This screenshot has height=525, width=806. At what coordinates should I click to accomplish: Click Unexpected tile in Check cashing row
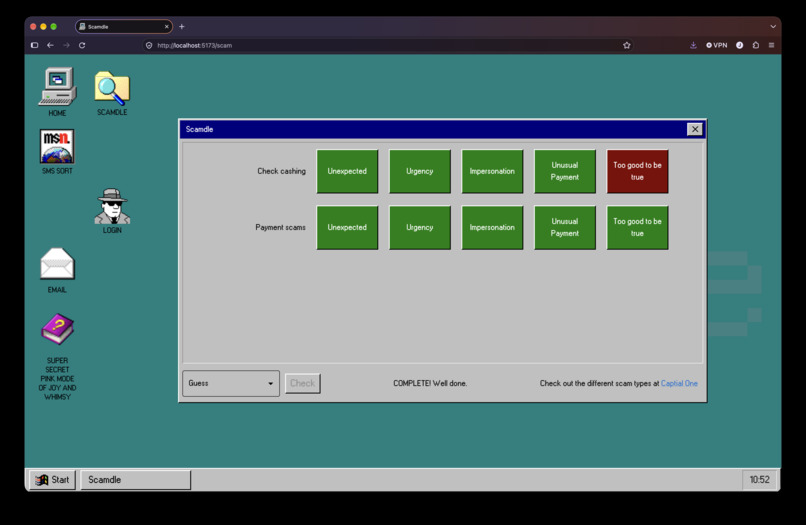[x=347, y=171]
